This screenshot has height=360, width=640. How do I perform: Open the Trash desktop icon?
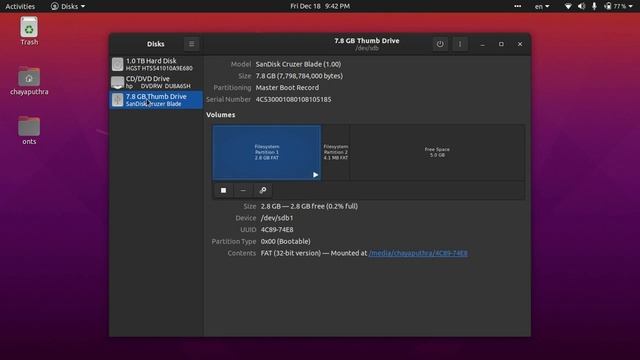tap(29, 31)
